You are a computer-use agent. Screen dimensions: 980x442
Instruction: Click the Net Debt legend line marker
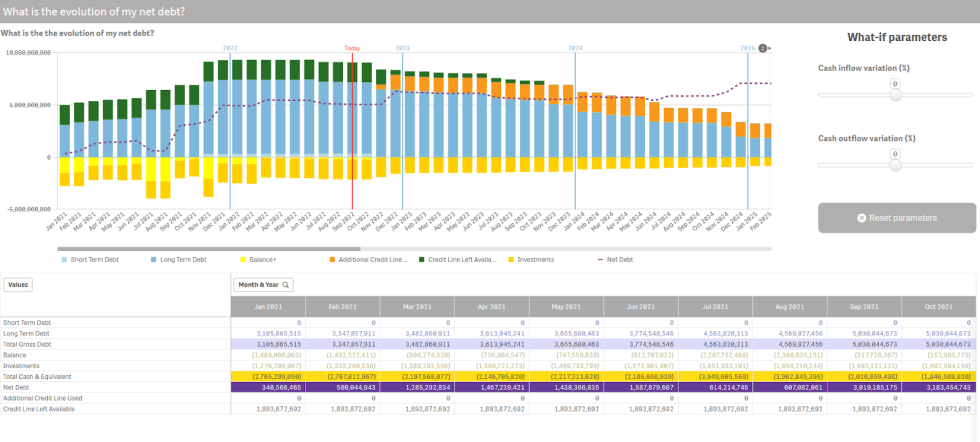[x=601, y=259]
